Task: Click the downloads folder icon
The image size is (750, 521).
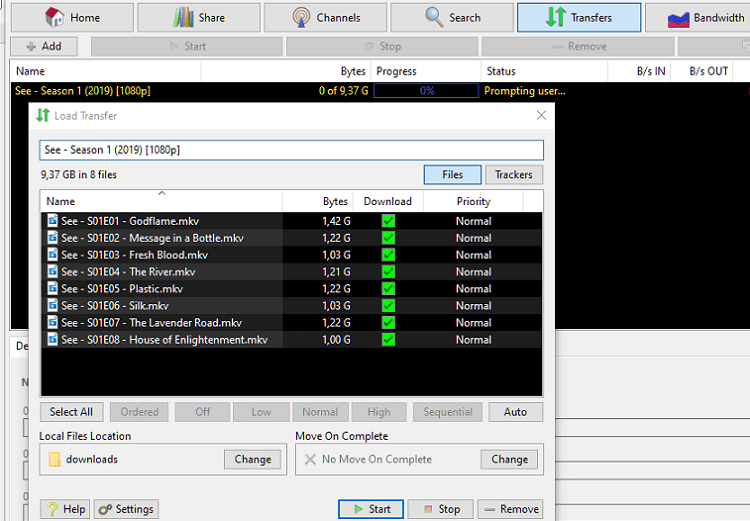Action: coord(55,459)
